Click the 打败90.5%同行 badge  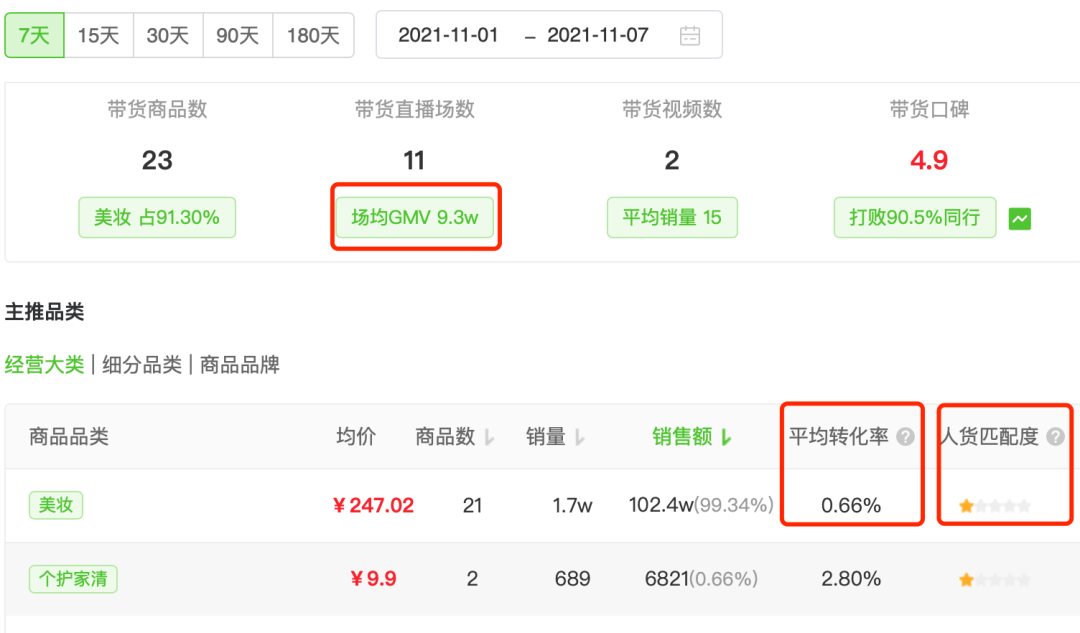[x=914, y=217]
